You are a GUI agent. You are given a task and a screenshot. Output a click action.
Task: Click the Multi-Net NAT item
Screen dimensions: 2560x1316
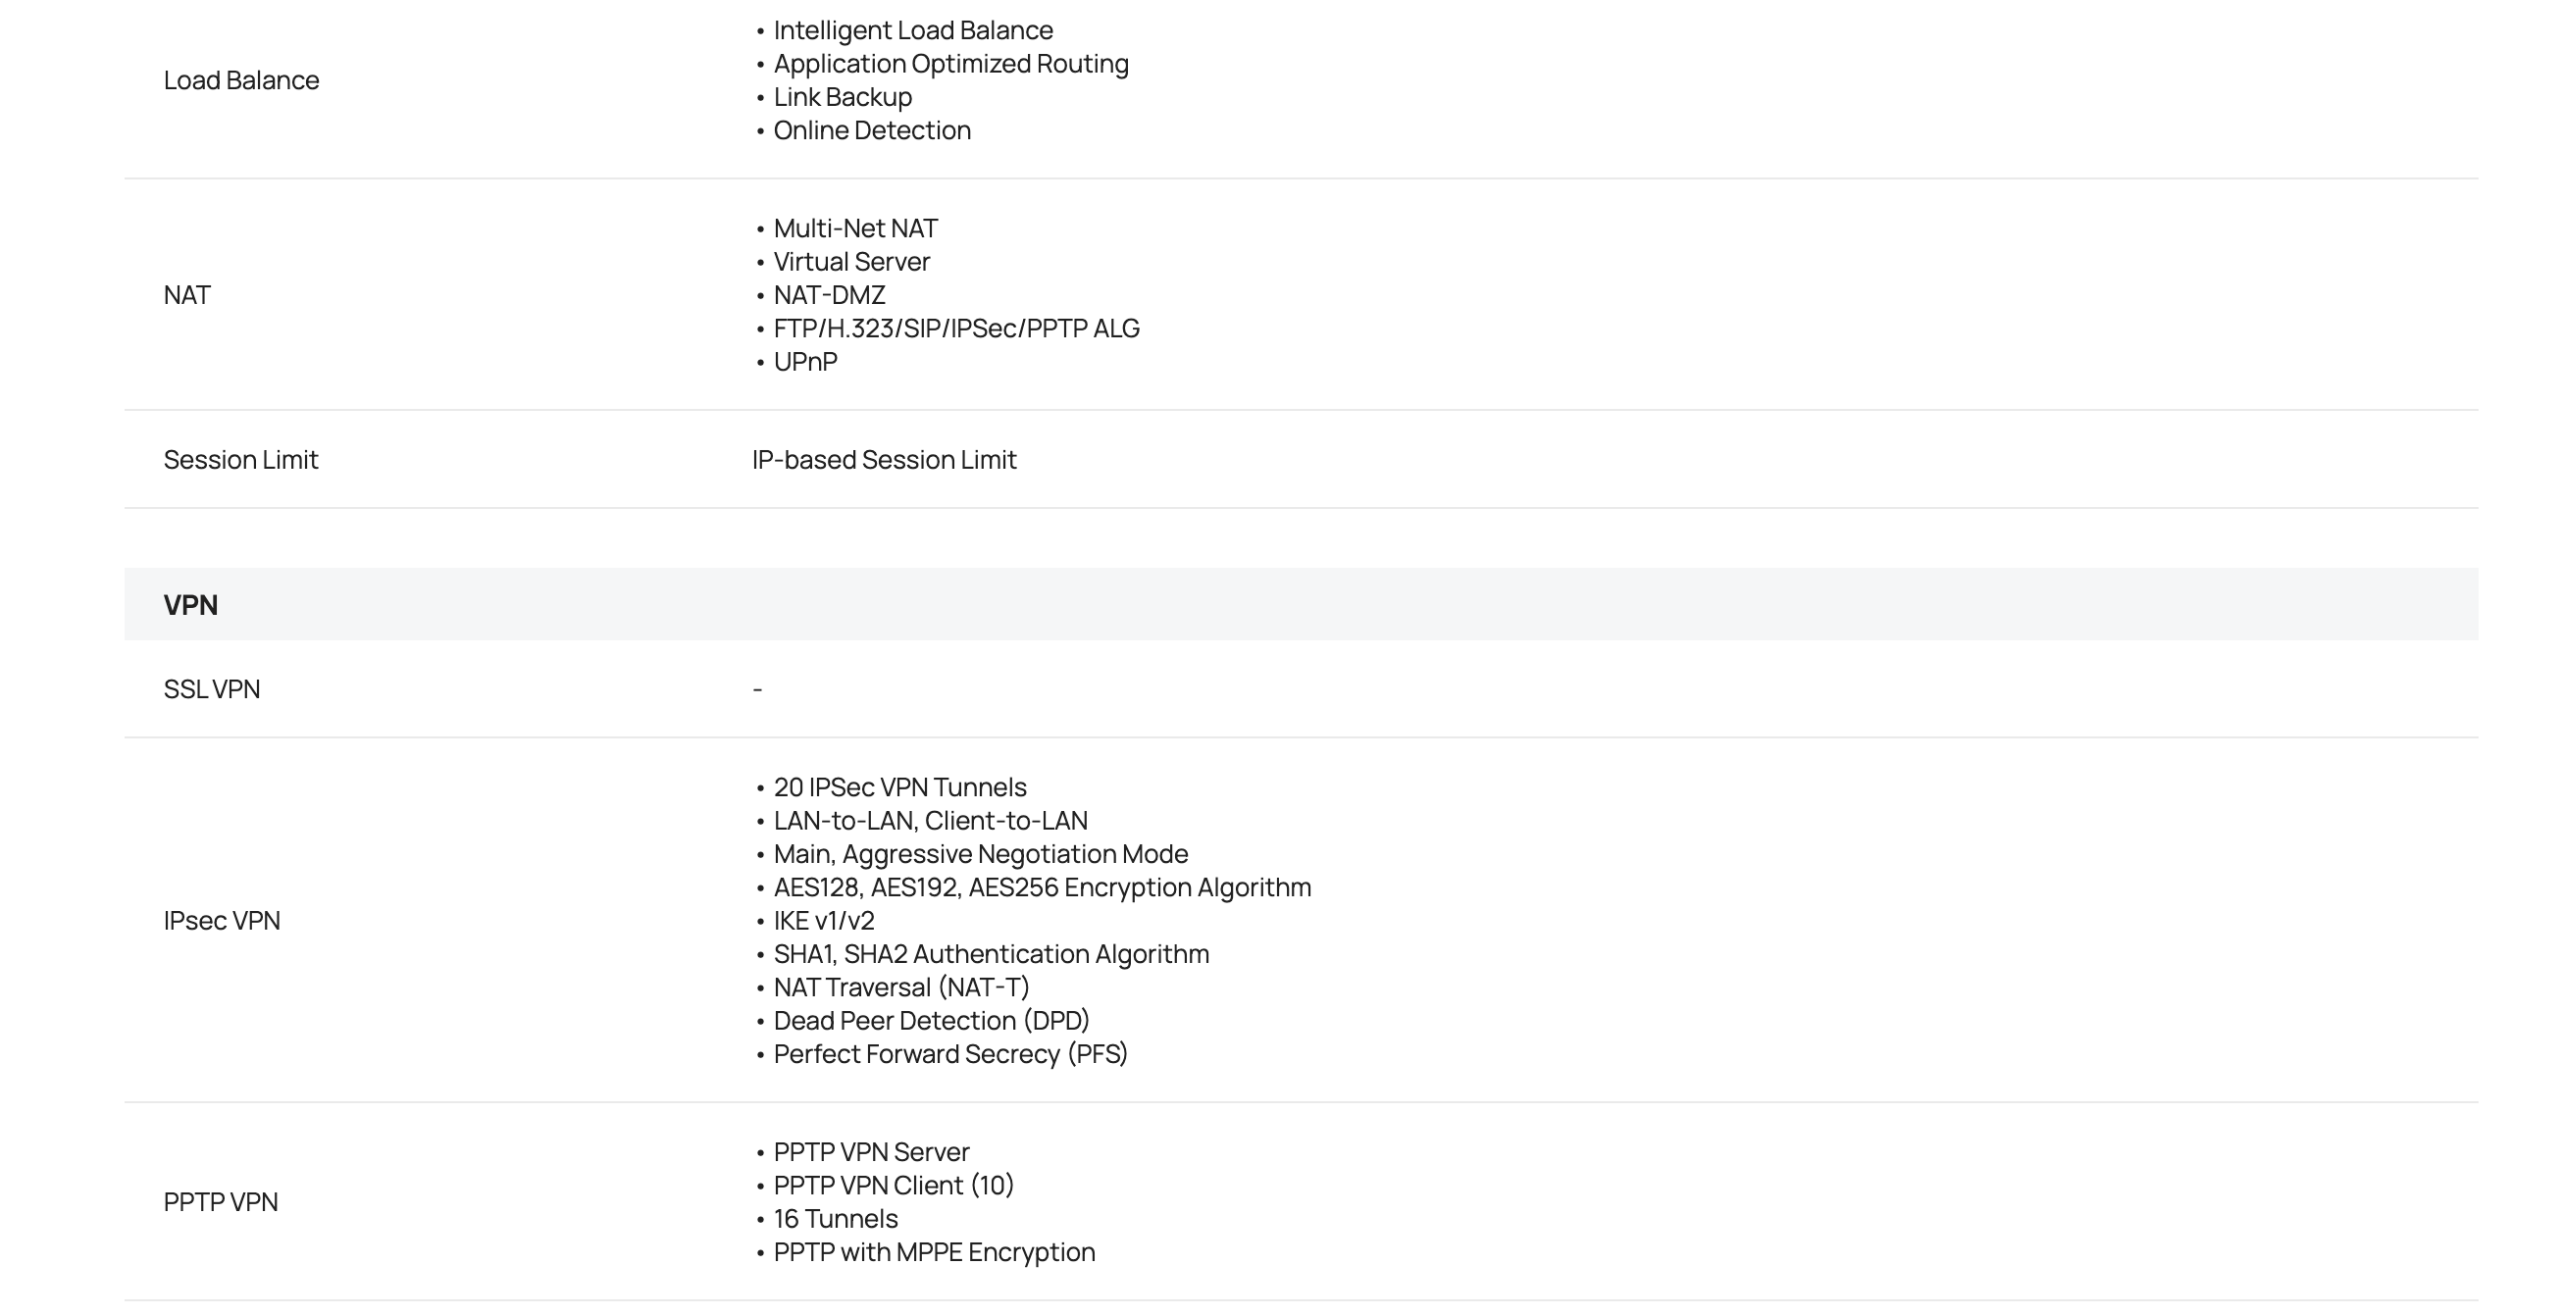click(855, 228)
